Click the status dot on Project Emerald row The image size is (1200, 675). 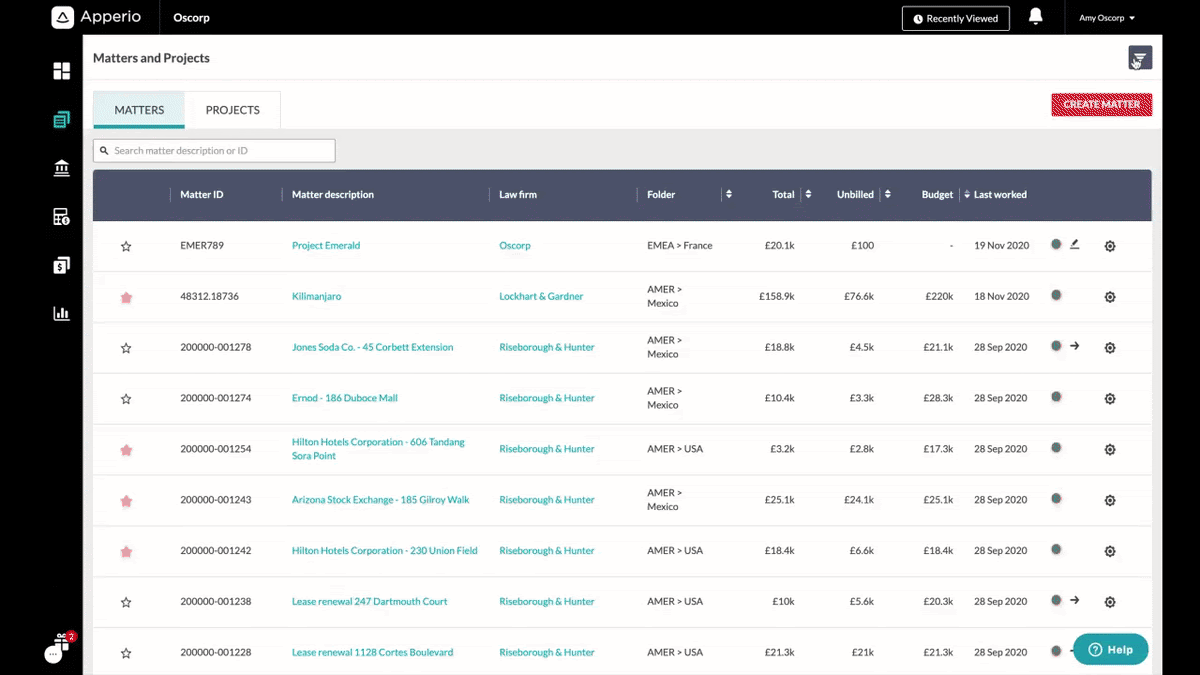click(x=1056, y=244)
